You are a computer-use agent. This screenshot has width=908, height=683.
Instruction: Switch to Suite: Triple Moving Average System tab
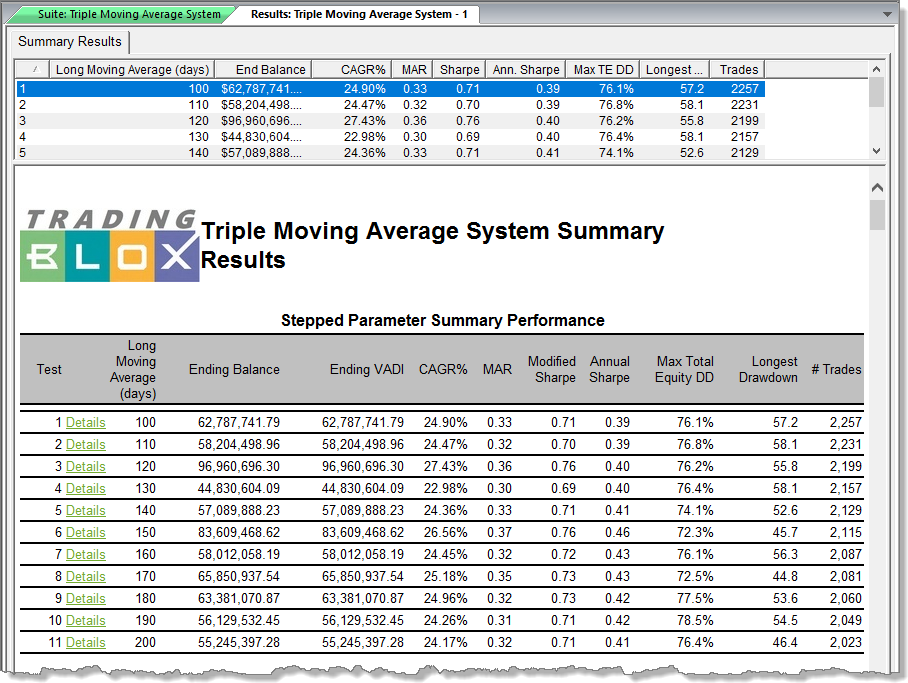129,14
